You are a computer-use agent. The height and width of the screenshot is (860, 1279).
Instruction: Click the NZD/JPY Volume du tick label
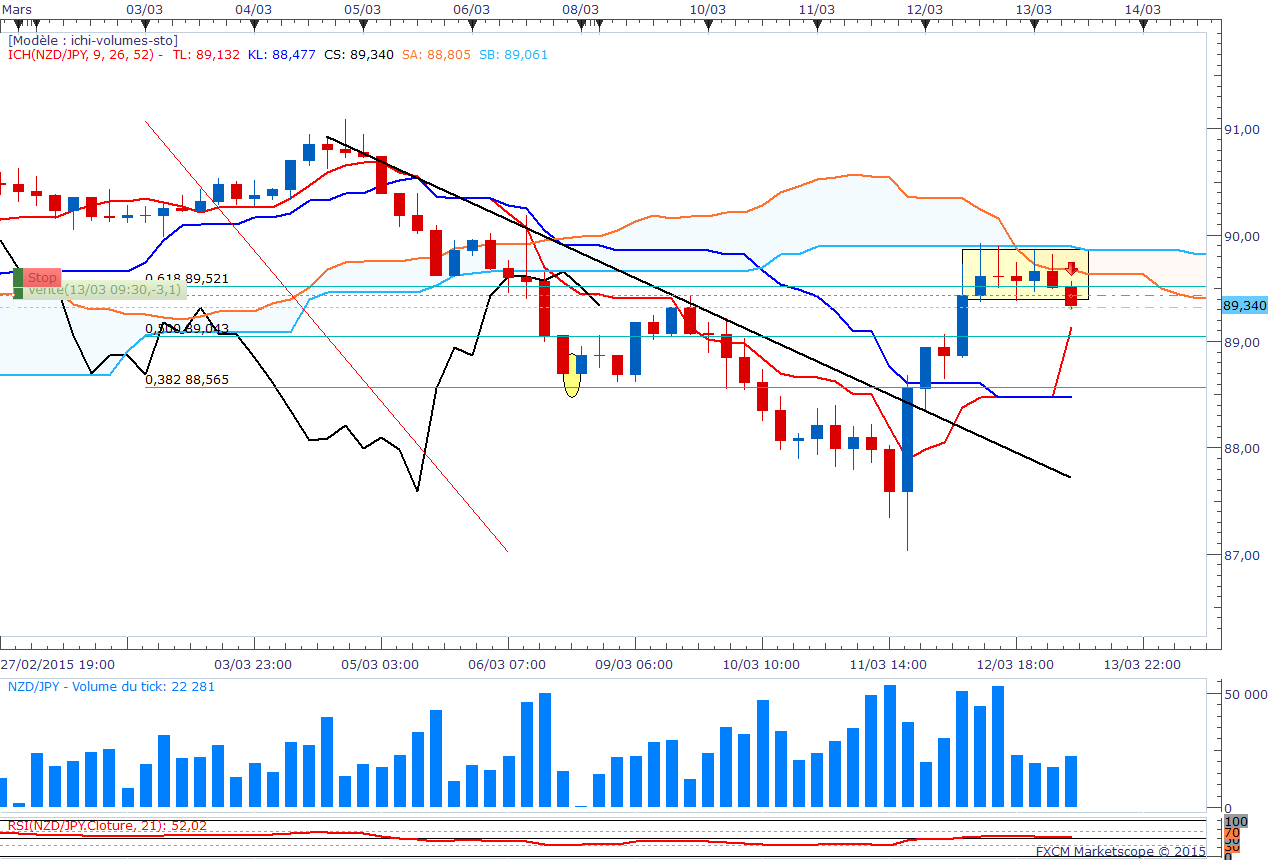coord(111,687)
